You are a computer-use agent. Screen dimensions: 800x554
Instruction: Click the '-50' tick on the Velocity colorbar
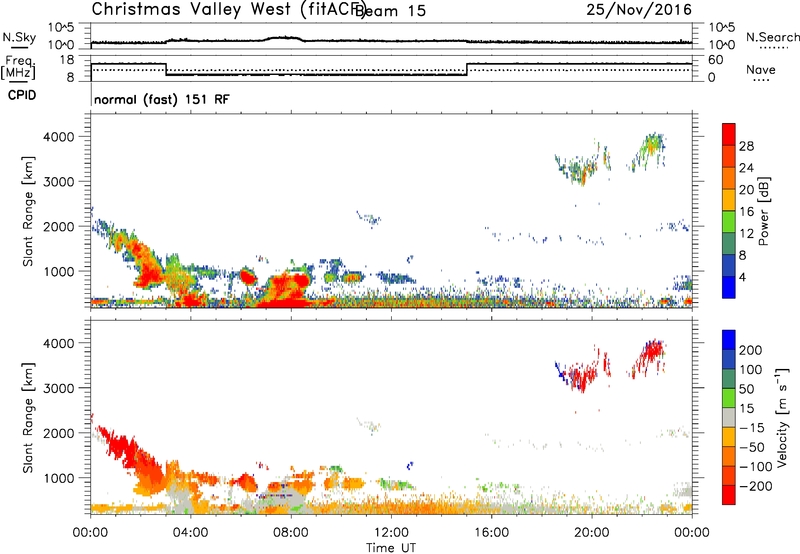coord(752,447)
